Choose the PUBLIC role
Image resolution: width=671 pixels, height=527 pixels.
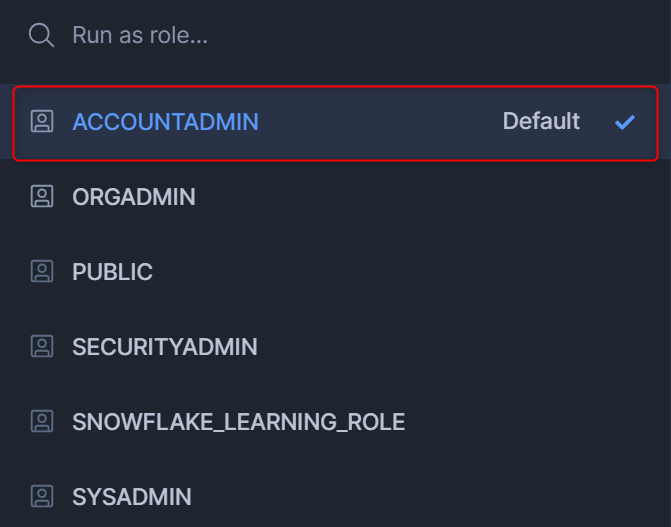click(x=112, y=272)
